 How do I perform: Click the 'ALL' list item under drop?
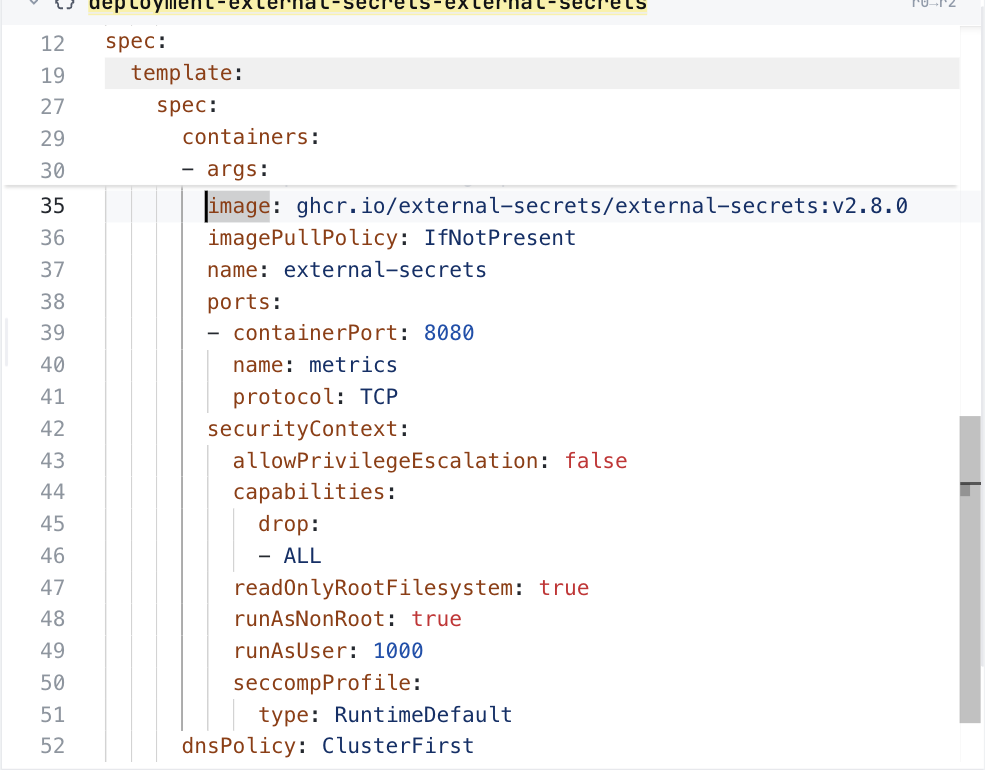click(x=302, y=556)
